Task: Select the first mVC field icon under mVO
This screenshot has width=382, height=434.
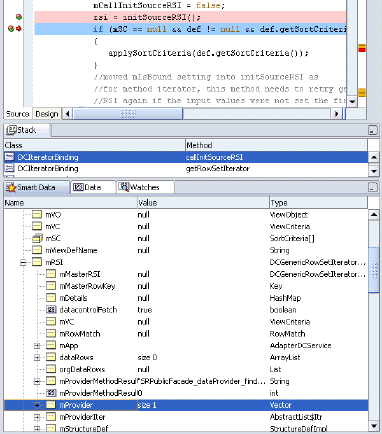Action: (37, 226)
